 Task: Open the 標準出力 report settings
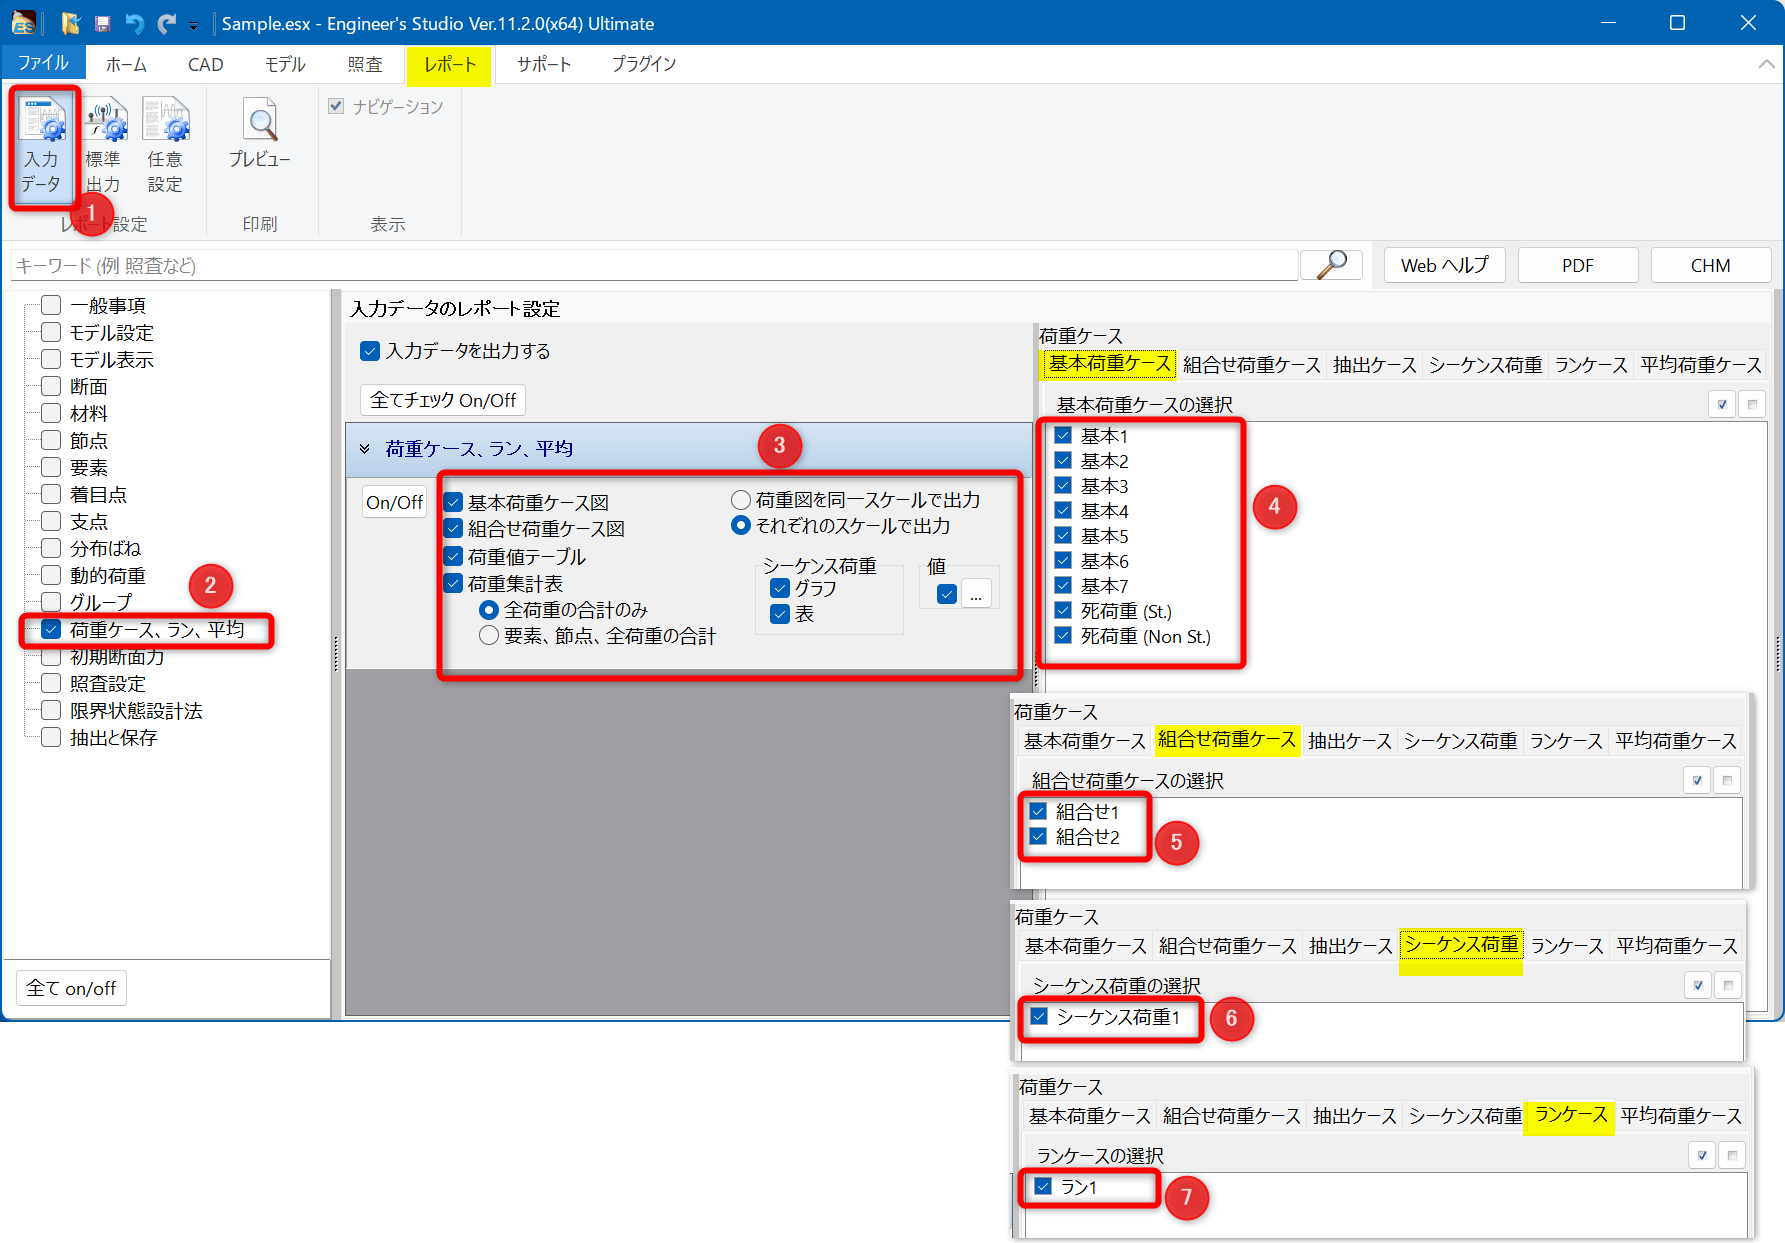coord(104,147)
